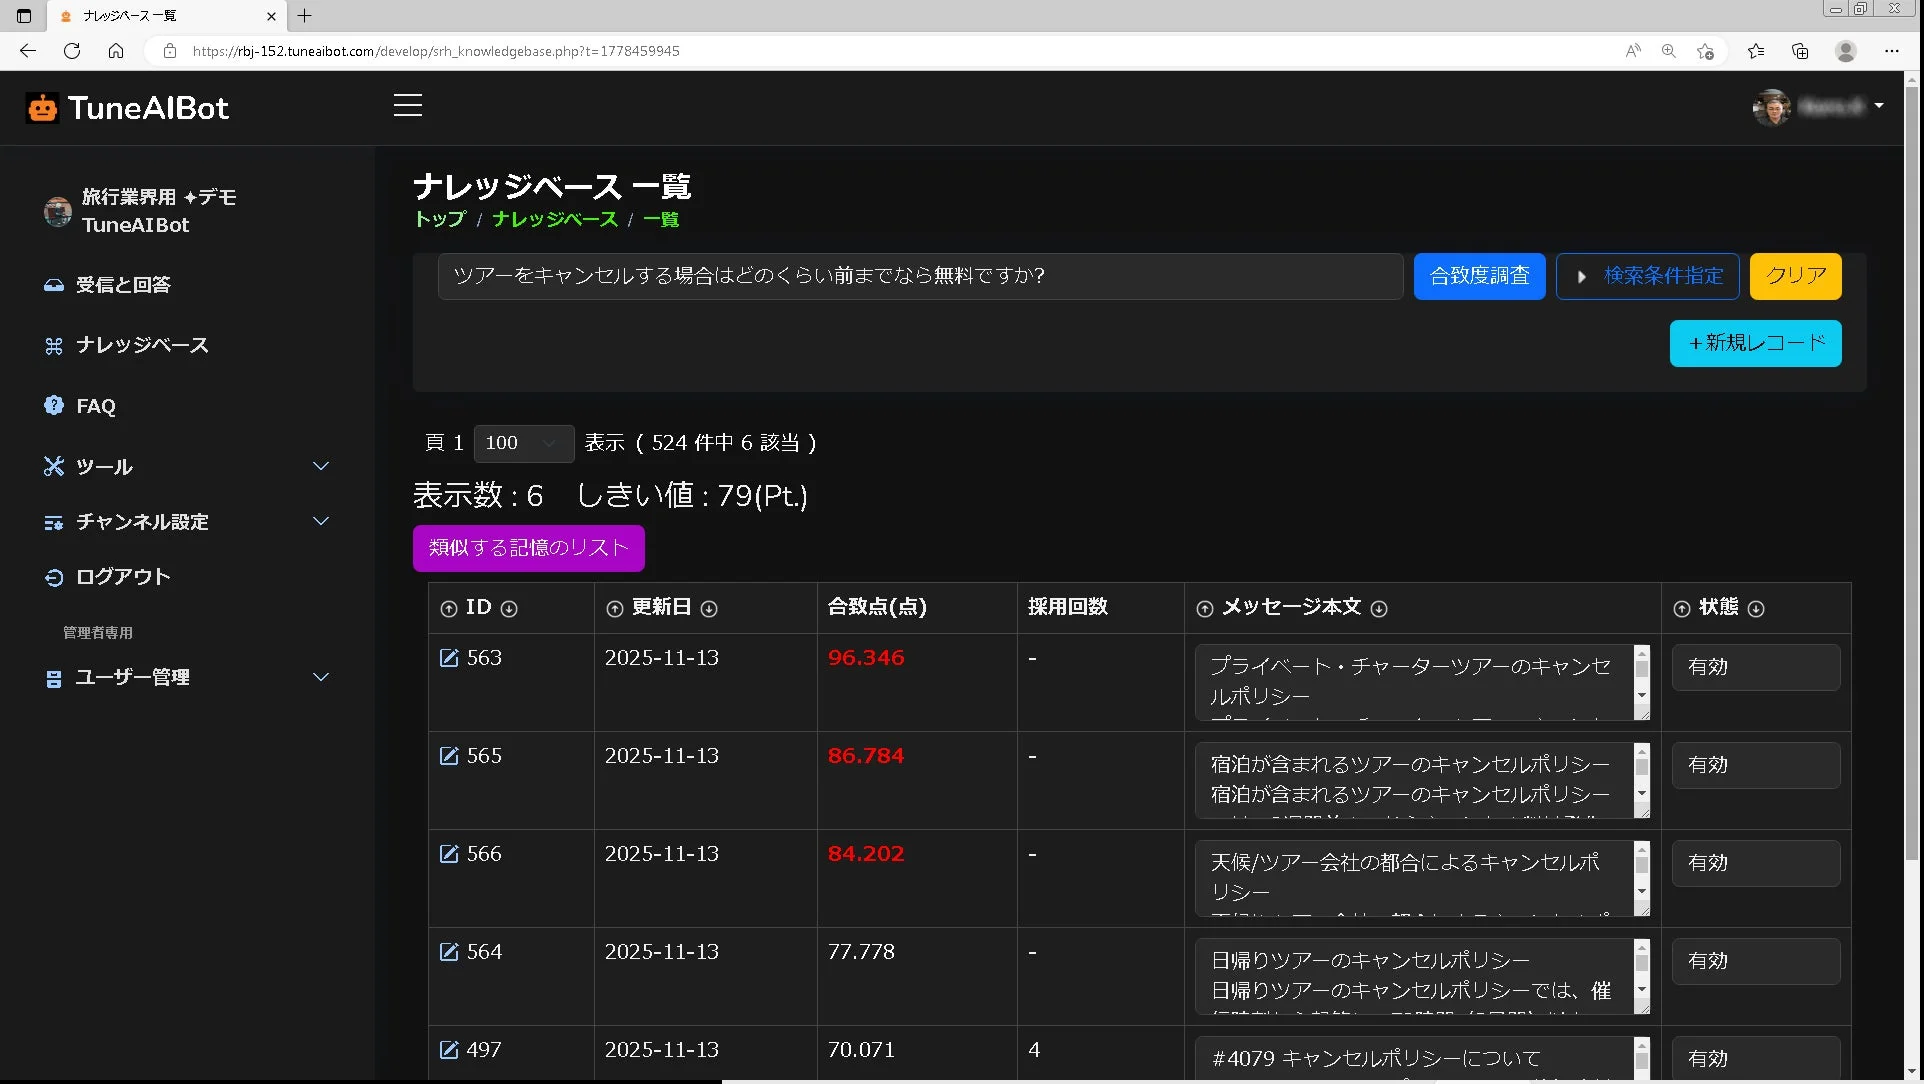Open browser collections icon

(x=1800, y=51)
